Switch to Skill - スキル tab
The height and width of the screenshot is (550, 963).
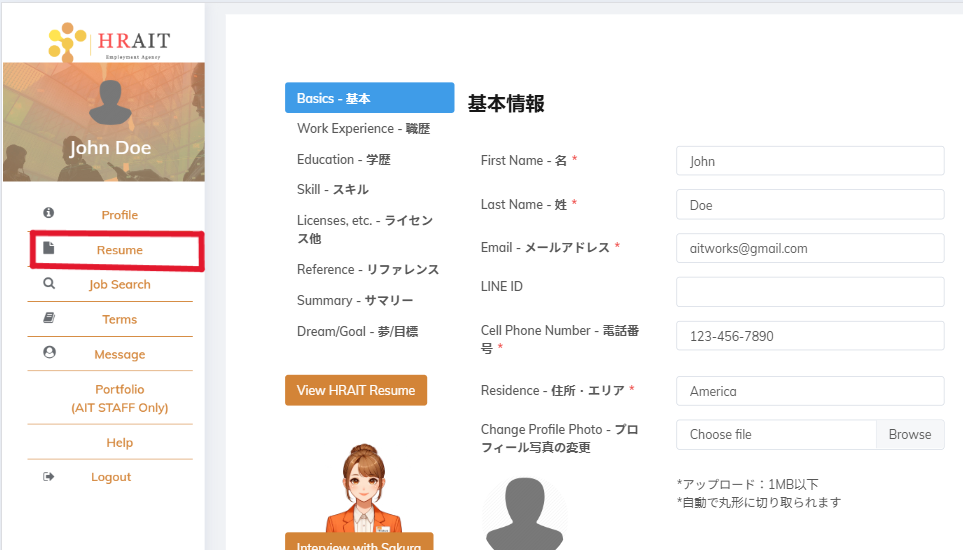[x=333, y=189]
